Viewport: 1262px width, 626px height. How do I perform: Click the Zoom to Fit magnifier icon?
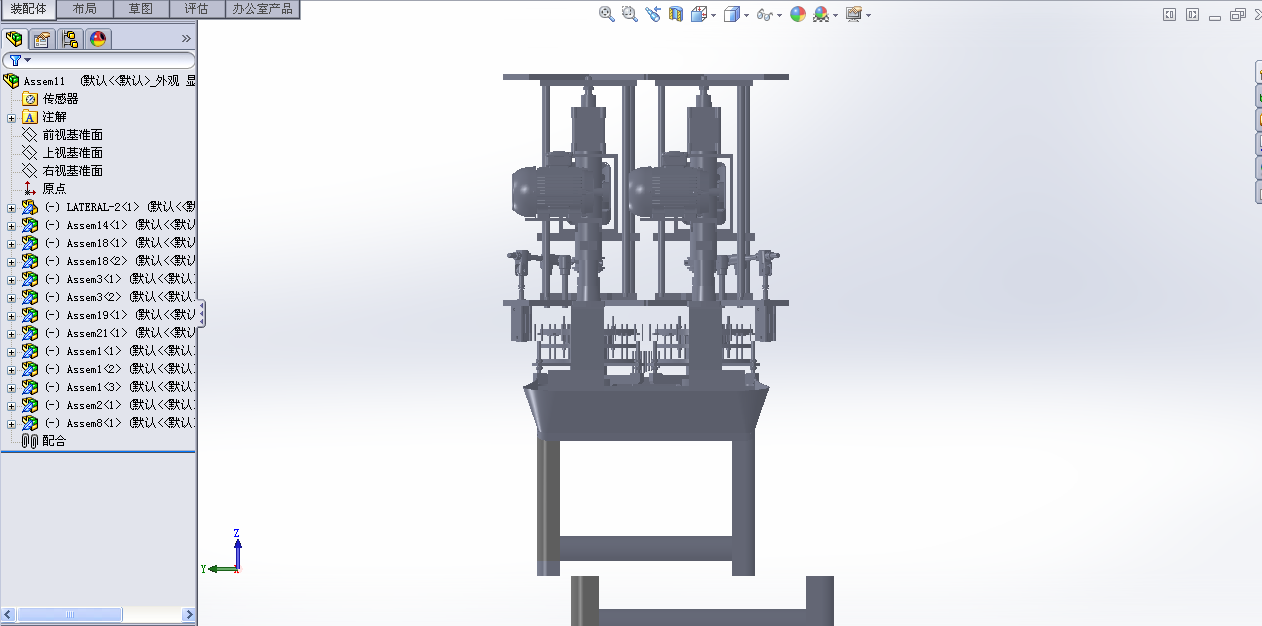point(607,14)
